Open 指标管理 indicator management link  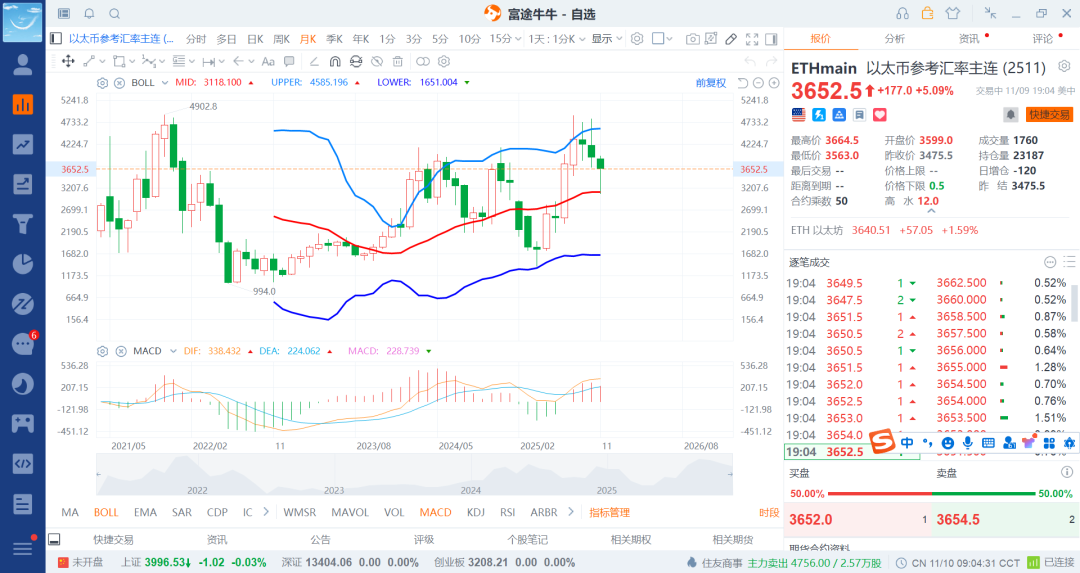[609, 512]
